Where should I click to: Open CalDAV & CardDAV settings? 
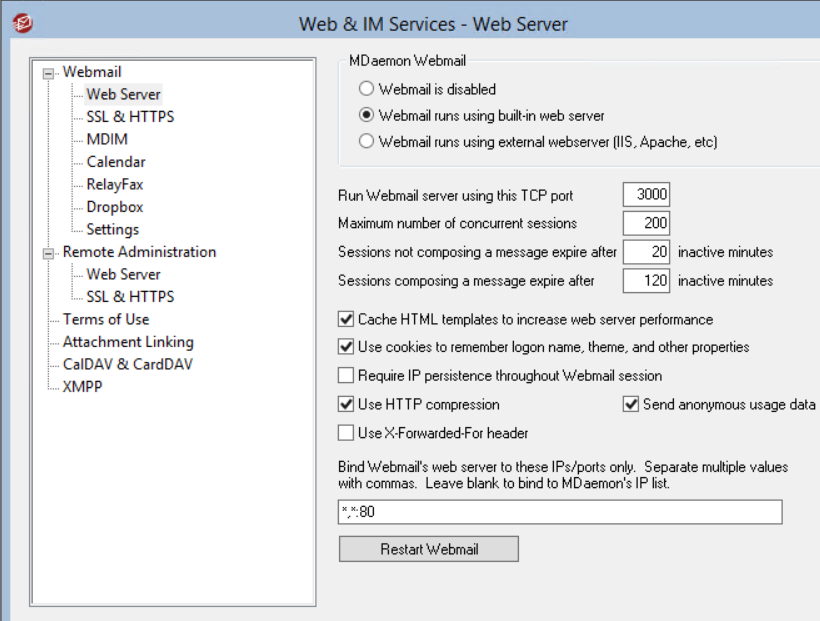[x=128, y=364]
